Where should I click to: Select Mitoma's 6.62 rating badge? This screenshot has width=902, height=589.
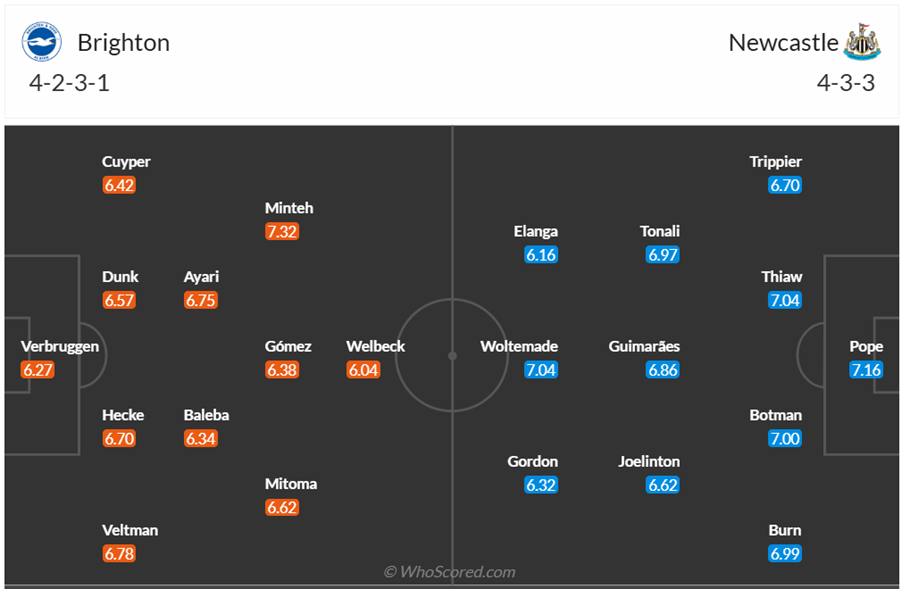pyautogui.click(x=282, y=507)
